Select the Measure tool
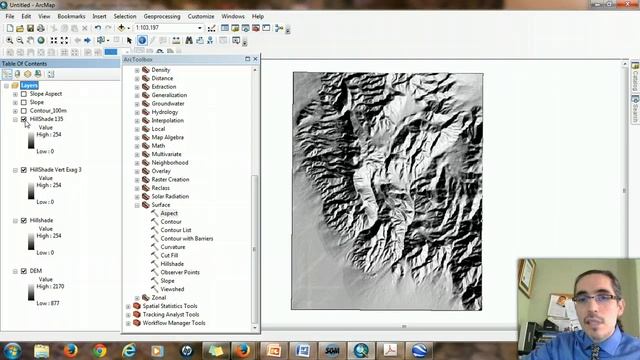 tap(176, 40)
